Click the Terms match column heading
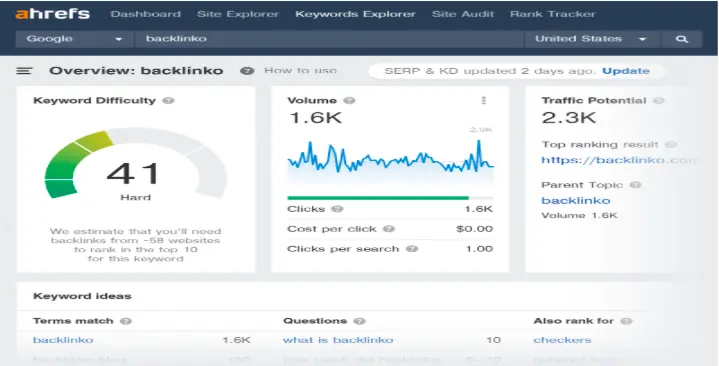719x366 pixels. coord(73,321)
